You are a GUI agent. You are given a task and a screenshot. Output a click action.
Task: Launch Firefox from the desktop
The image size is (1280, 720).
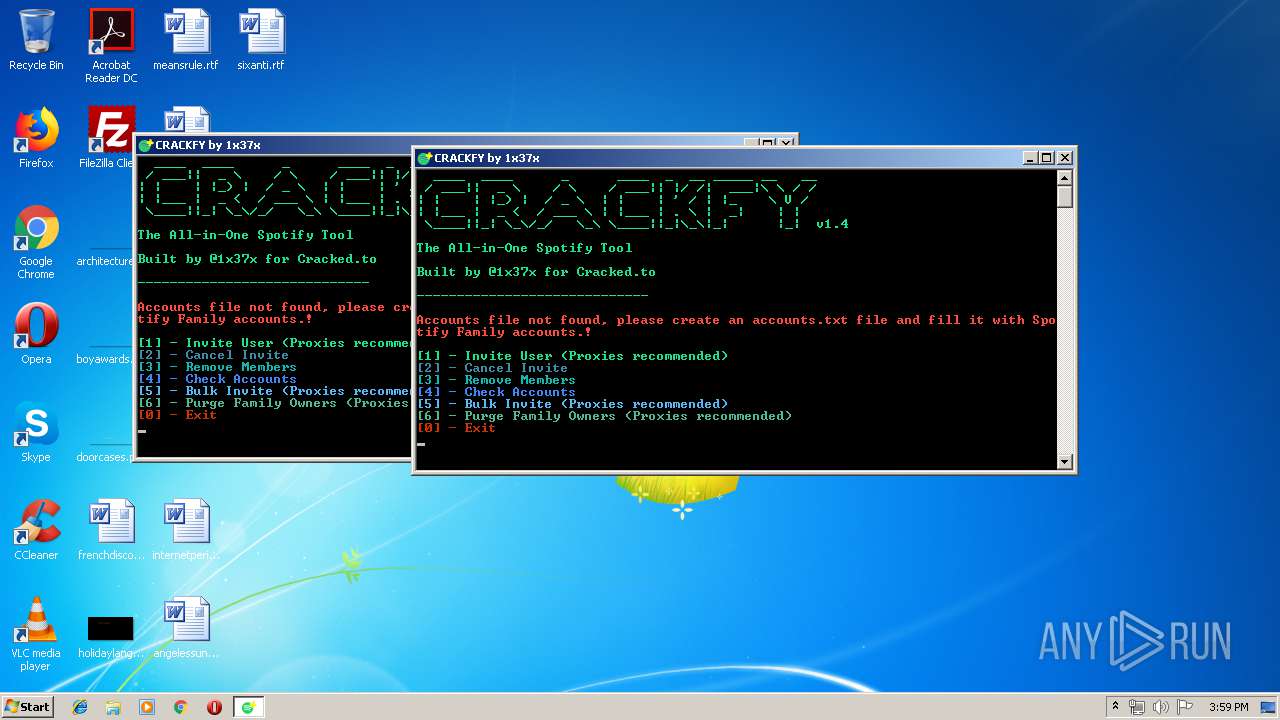click(36, 138)
